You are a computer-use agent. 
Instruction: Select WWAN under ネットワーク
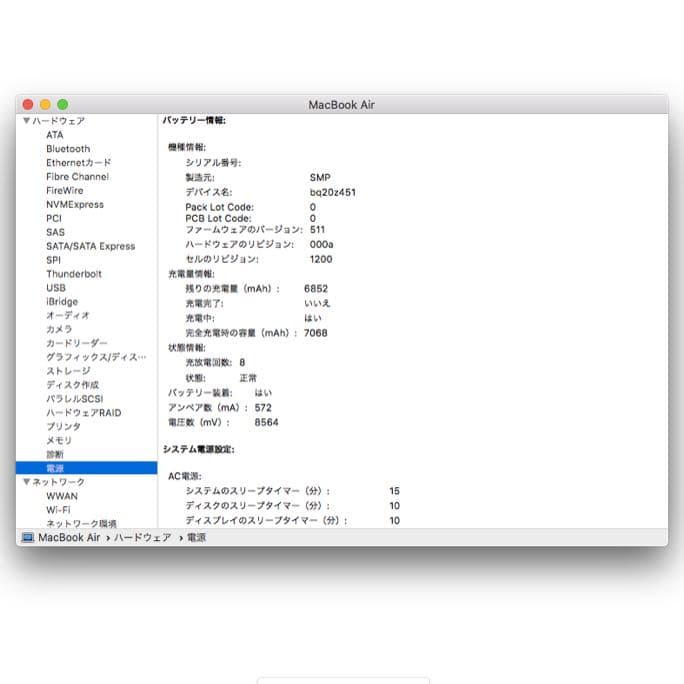(62, 496)
